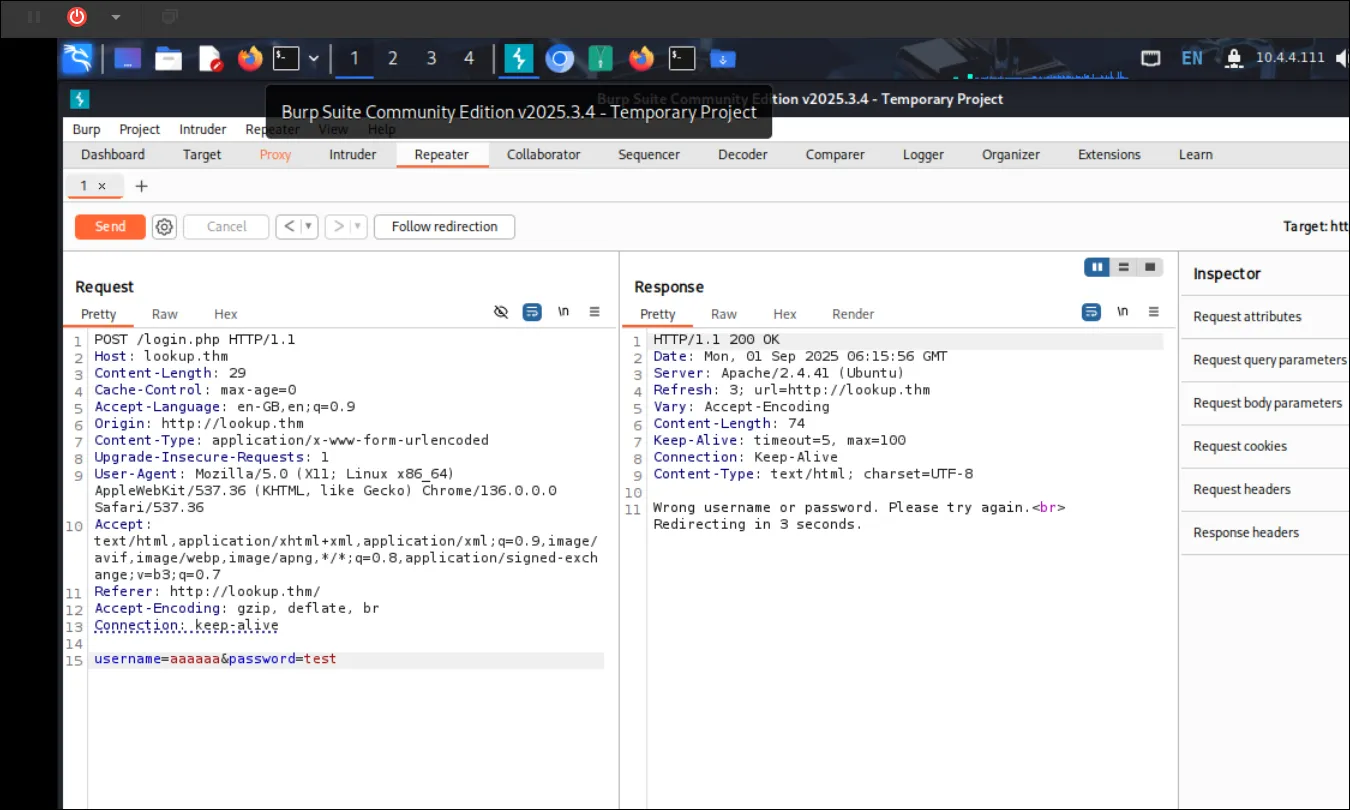Switch to the Chromium window in taskbar

point(559,59)
